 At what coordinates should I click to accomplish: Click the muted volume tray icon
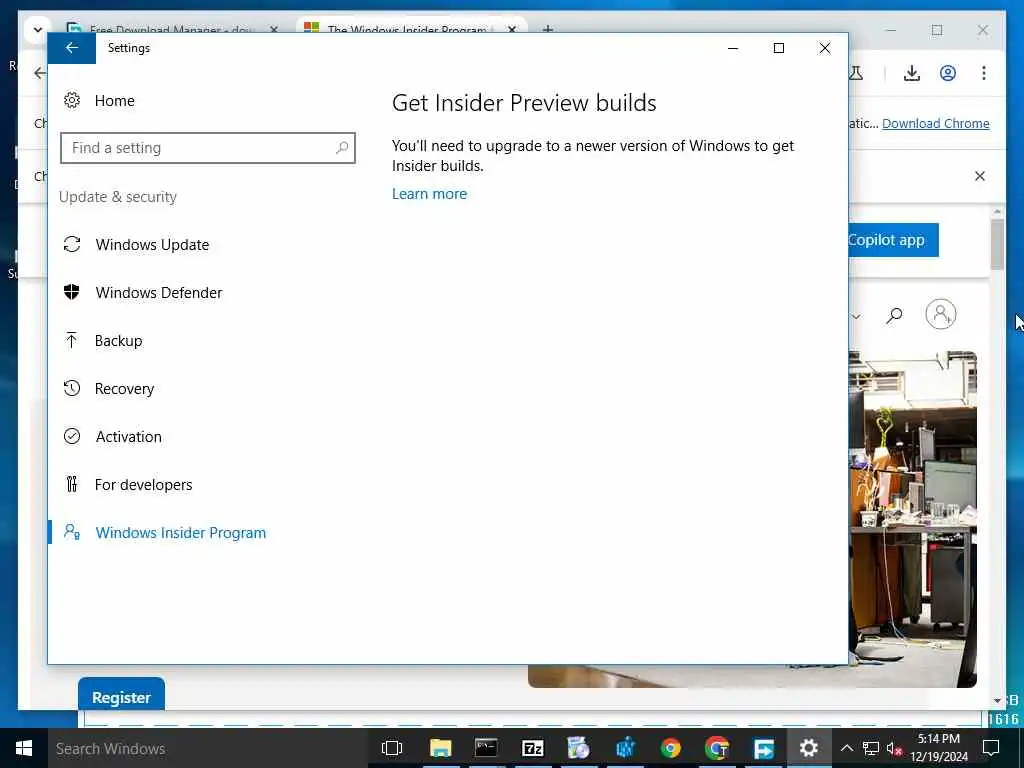(x=894, y=748)
